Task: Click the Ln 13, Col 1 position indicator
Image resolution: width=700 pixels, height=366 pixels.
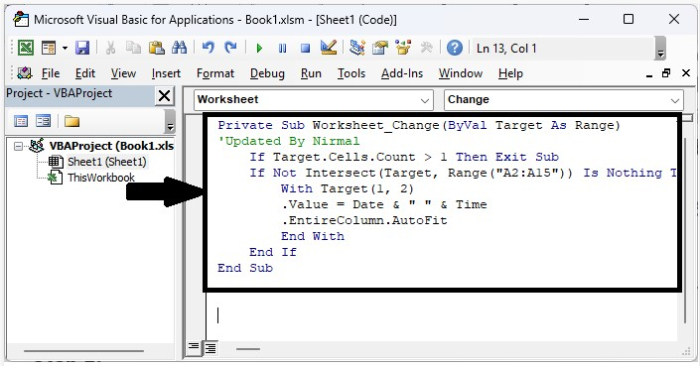Action: pos(506,48)
